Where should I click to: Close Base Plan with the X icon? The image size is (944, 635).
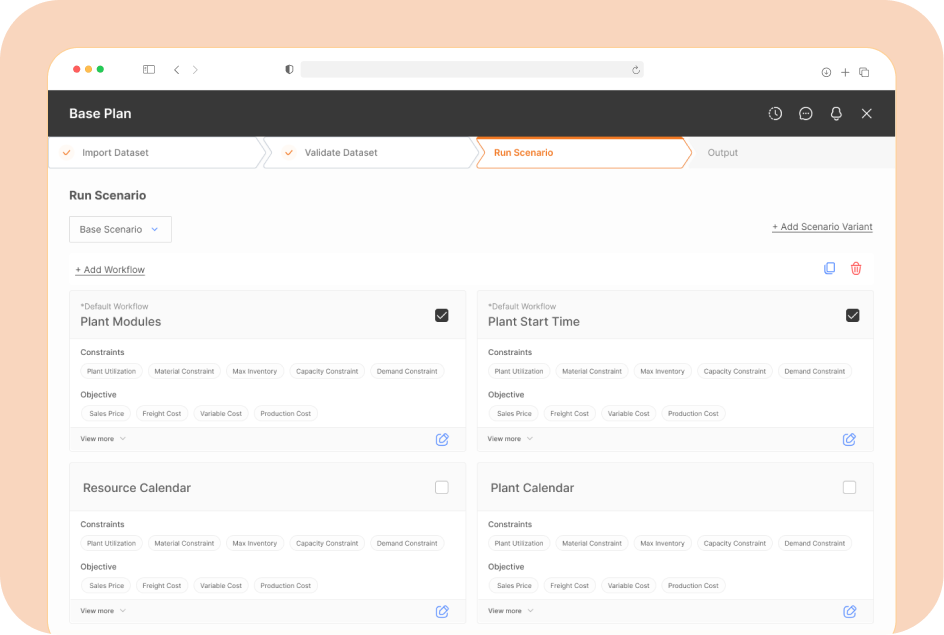(866, 113)
